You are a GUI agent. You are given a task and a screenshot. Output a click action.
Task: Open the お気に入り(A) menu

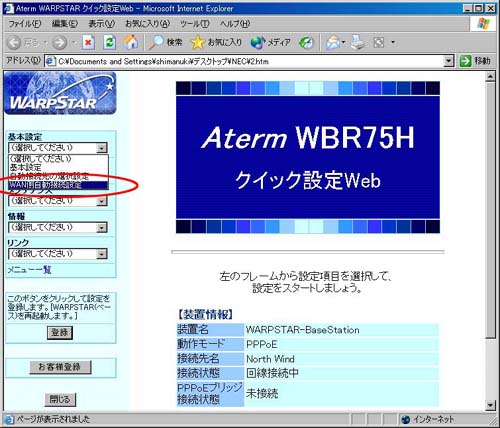[147, 24]
